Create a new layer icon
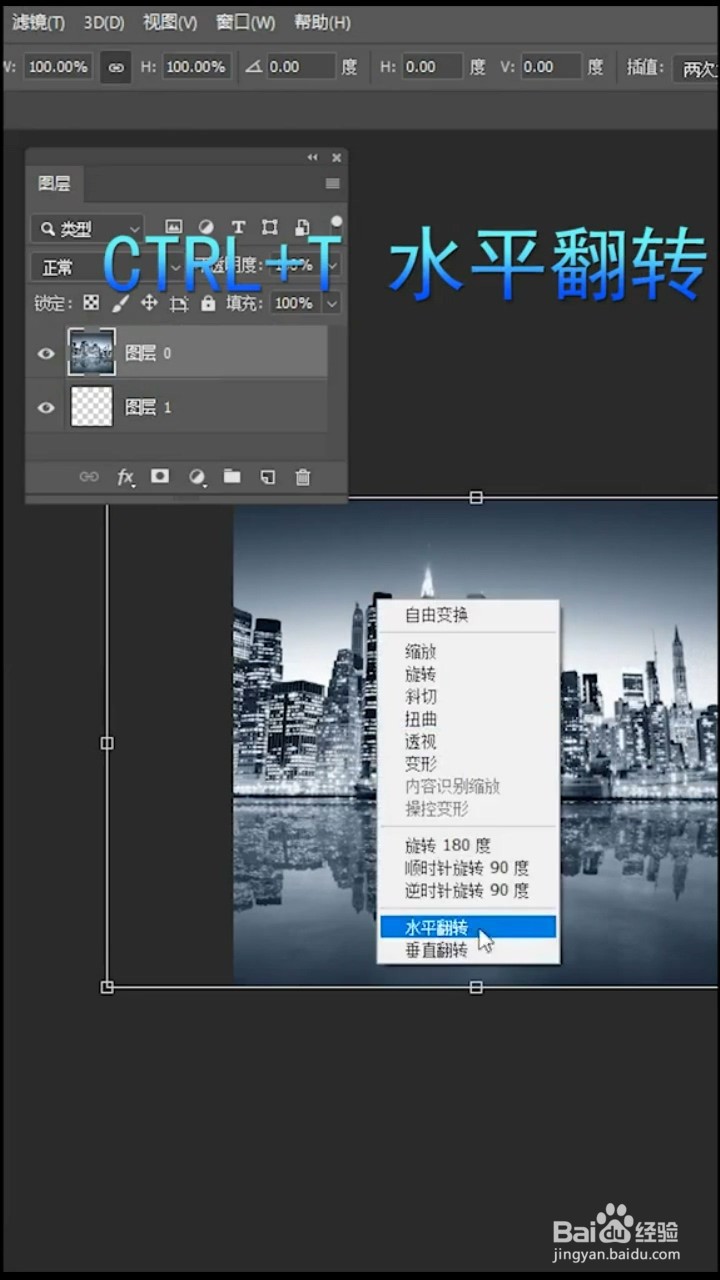720x1280 pixels. pyautogui.click(x=267, y=477)
